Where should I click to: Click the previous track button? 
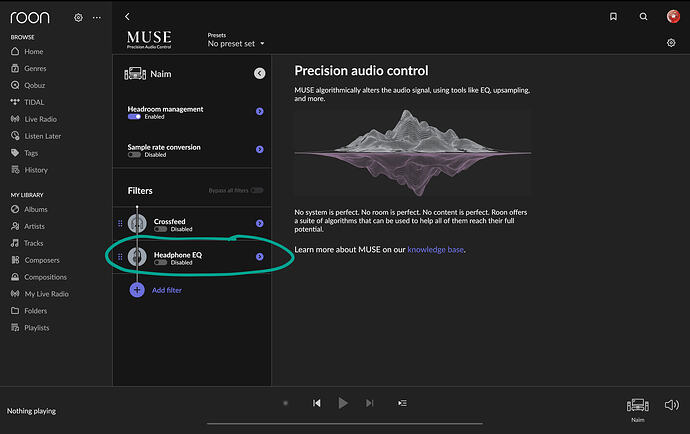pyautogui.click(x=317, y=403)
